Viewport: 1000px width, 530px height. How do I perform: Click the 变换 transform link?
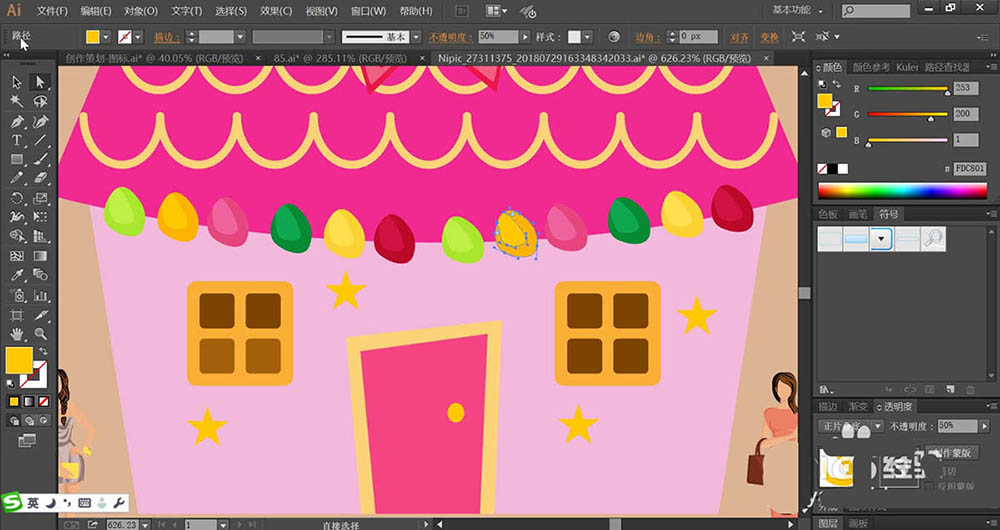(769, 37)
